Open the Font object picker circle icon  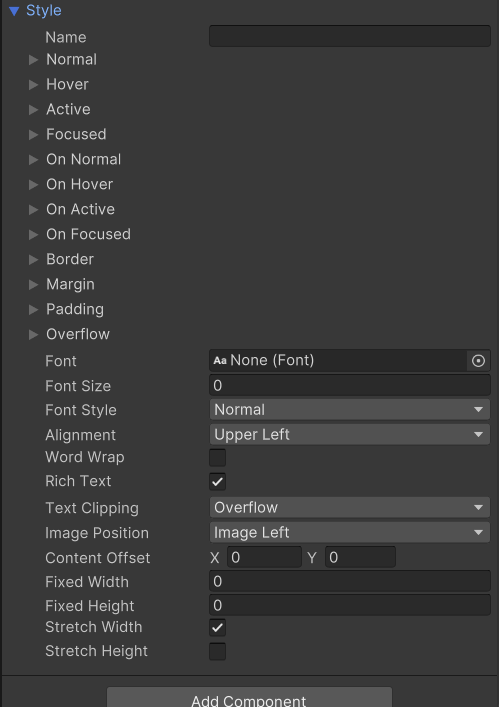478,361
